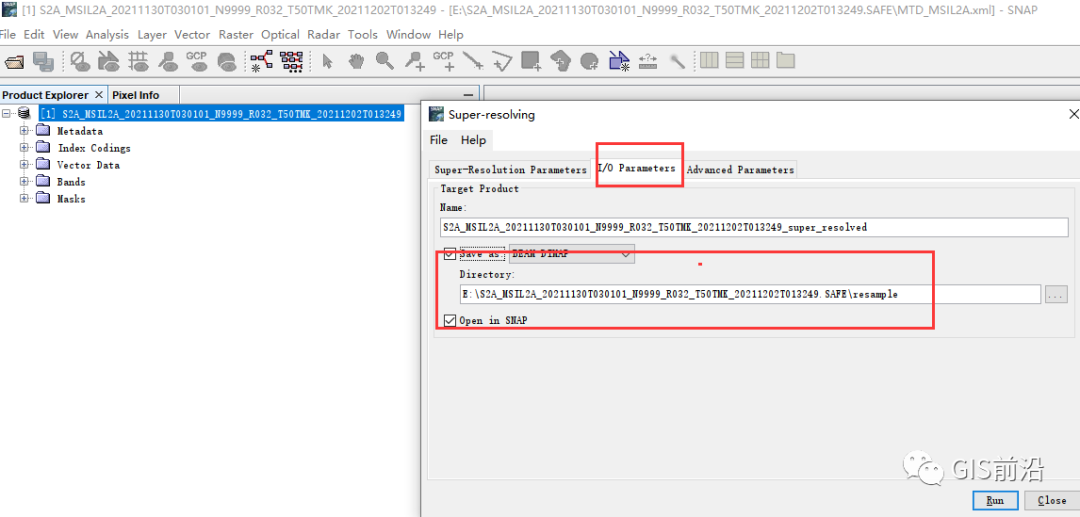Toggle the pin overlay icon
Screen dimensions: 1080x517
168,61
